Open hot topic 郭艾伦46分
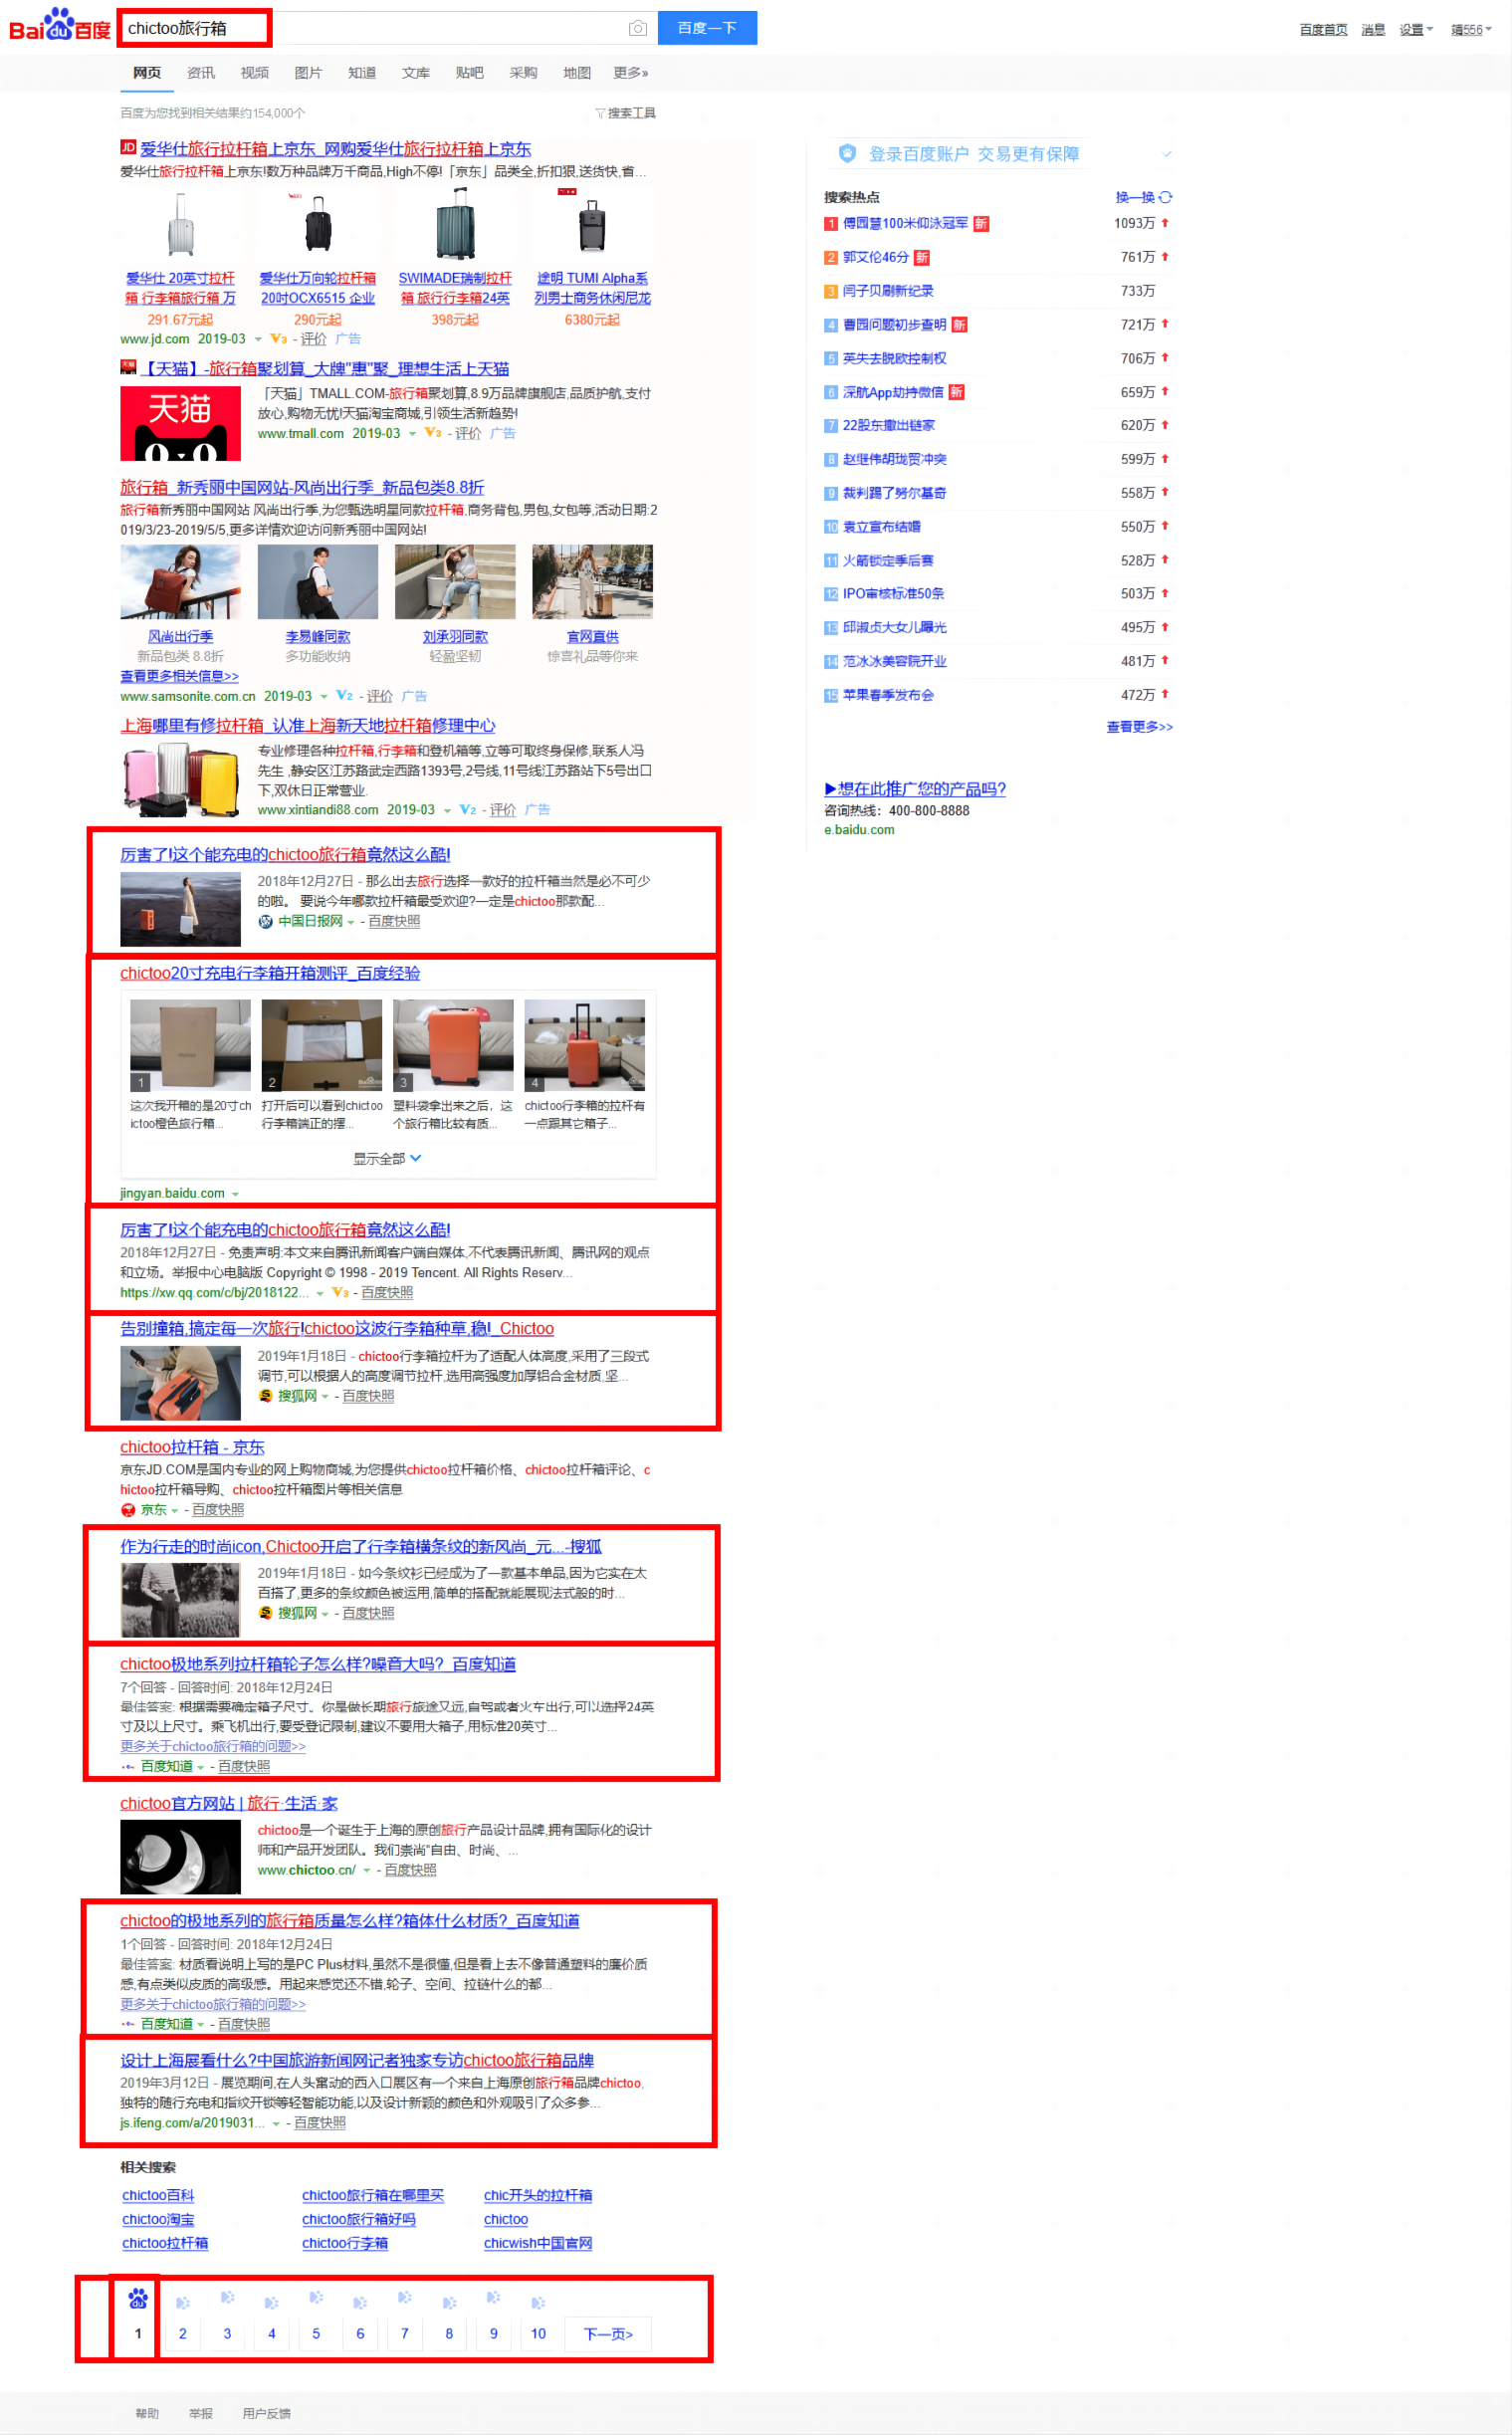 click(x=876, y=257)
